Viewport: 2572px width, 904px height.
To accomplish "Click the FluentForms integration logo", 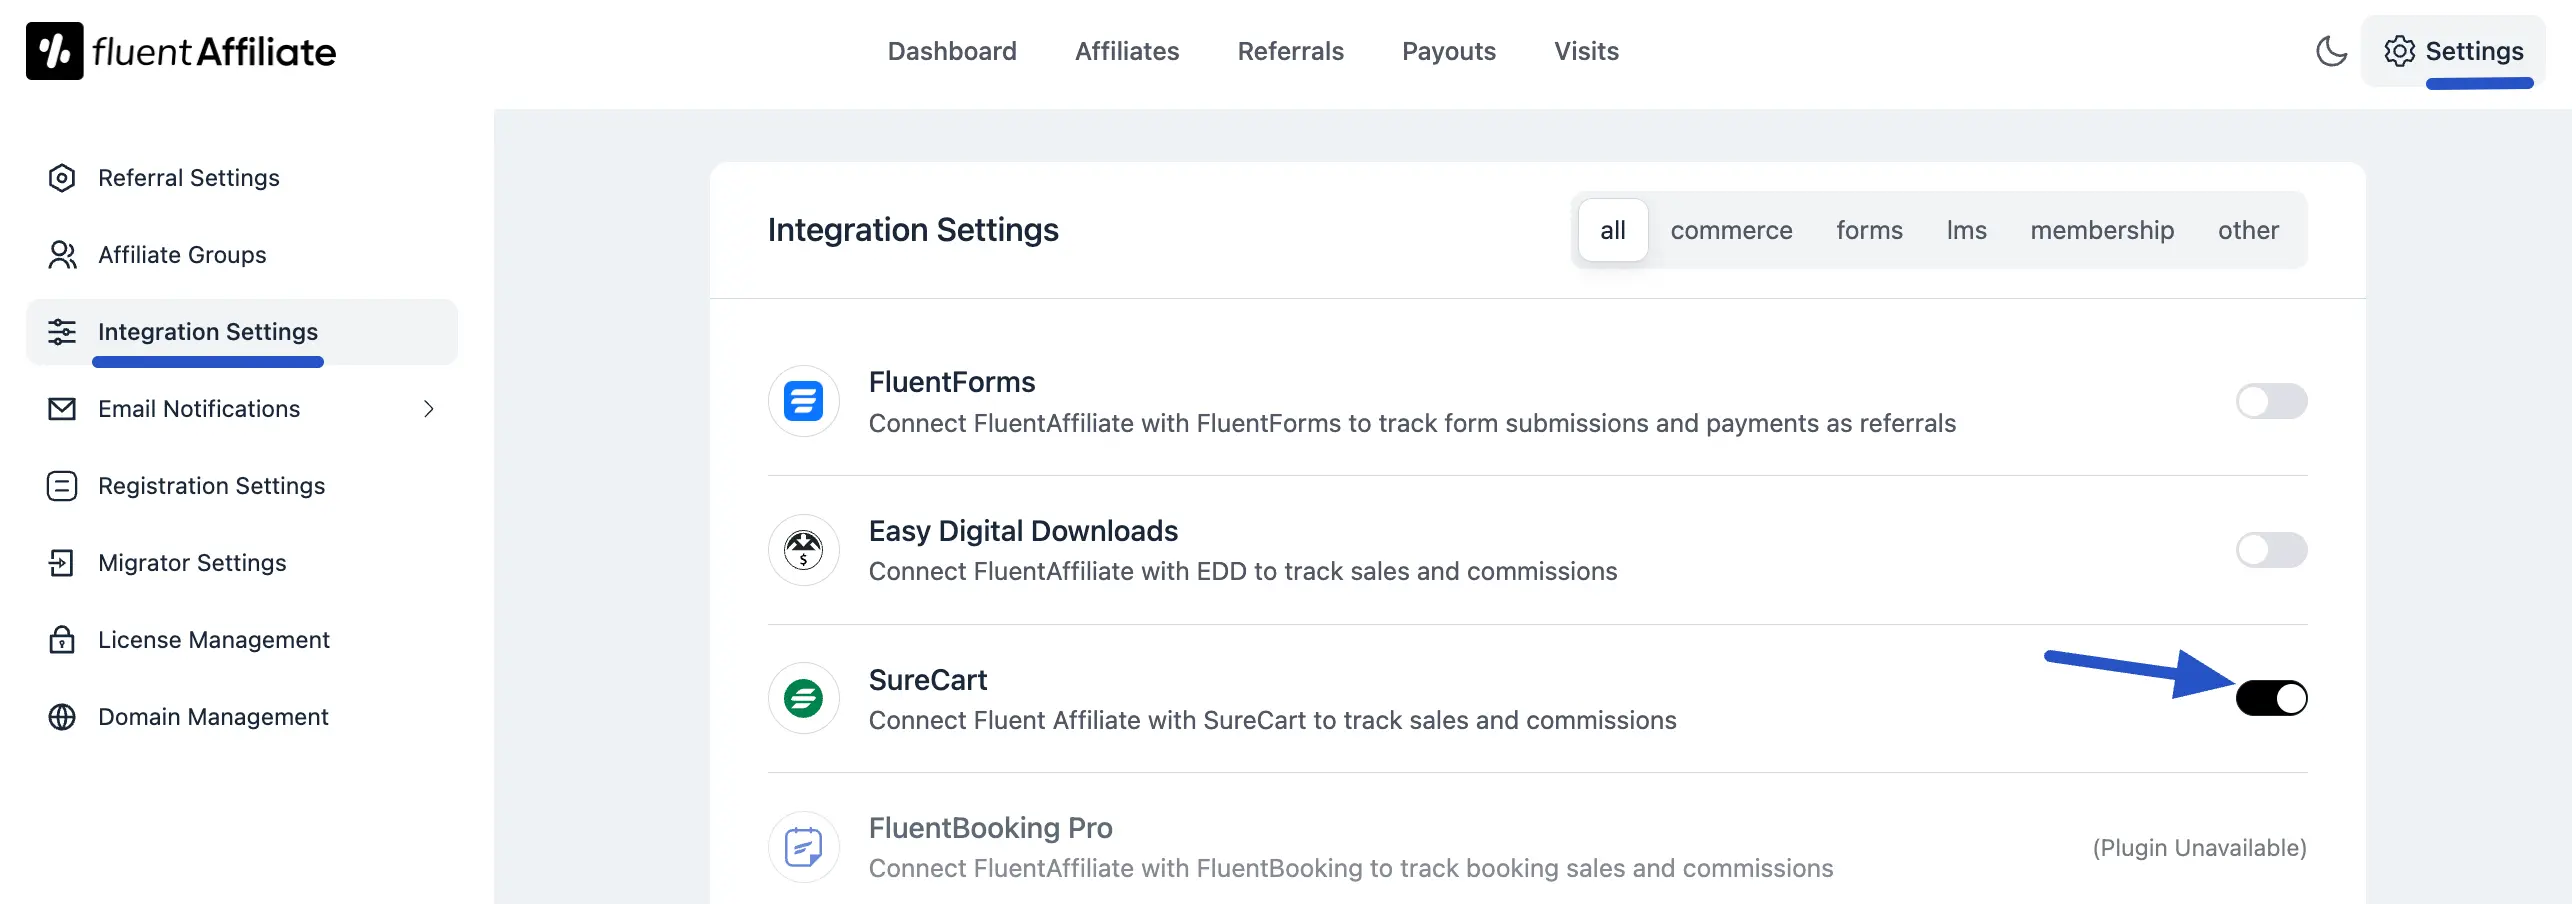I will click(x=803, y=401).
